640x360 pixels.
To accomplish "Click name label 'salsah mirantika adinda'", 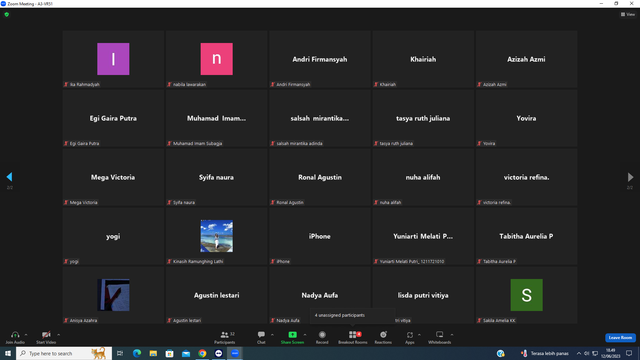I will tap(300, 143).
